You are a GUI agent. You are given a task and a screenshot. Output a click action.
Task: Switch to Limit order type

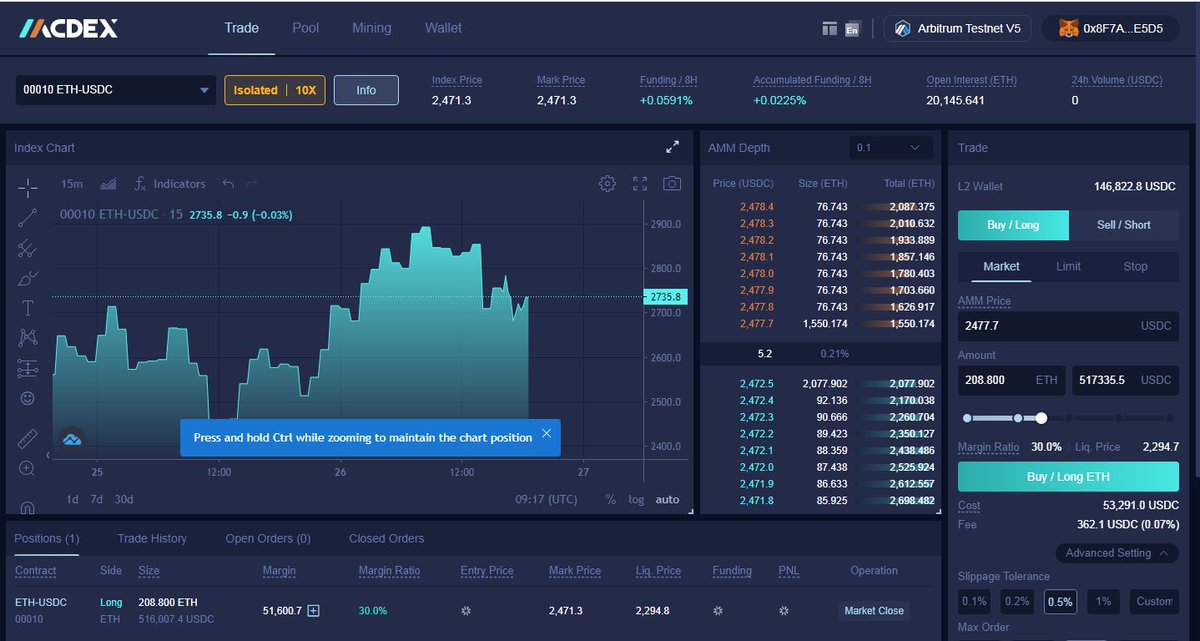(x=1068, y=266)
